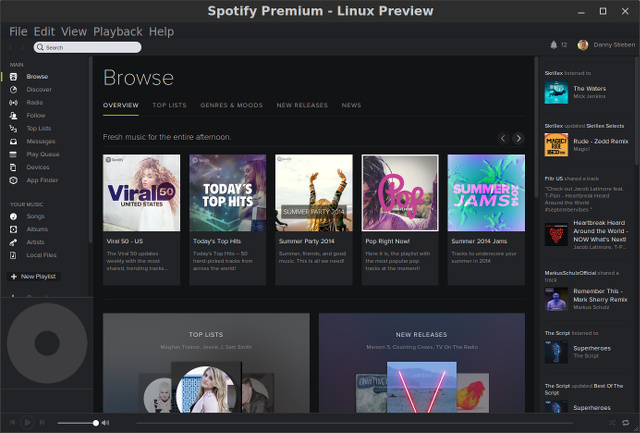This screenshot has width=640, height=433.
Task: Click in the Search field
Action: (87, 47)
